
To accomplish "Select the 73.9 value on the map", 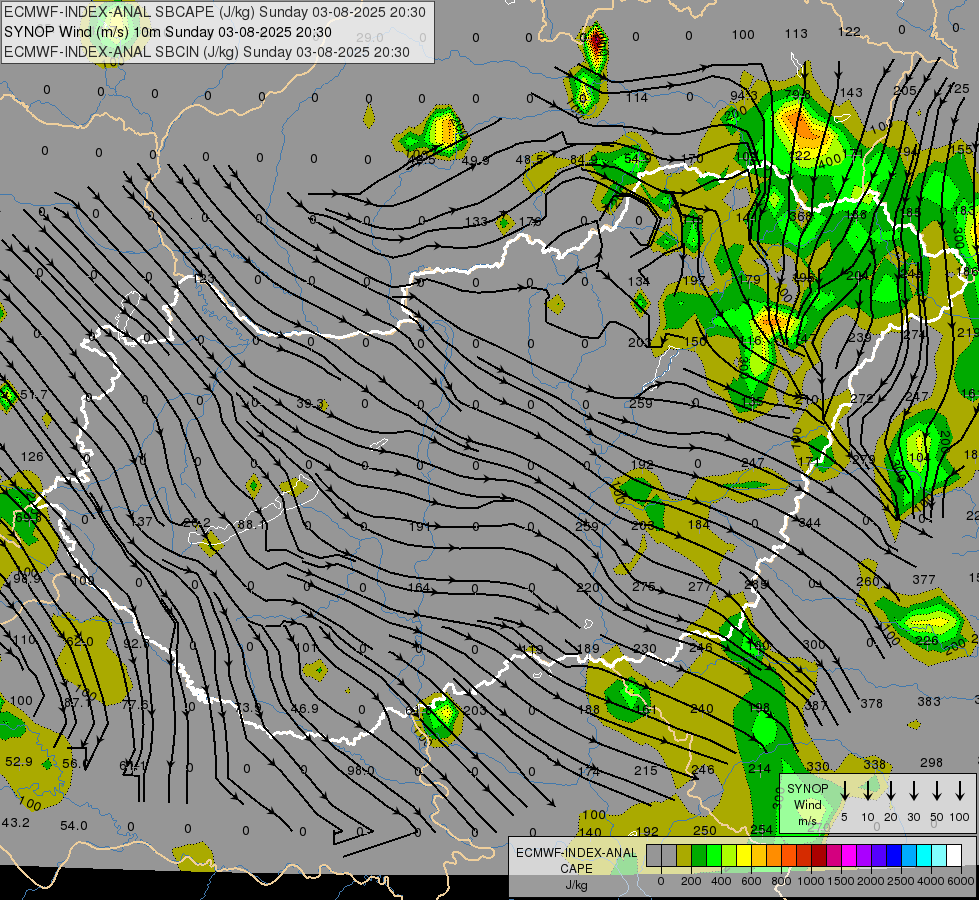I will [x=248, y=707].
